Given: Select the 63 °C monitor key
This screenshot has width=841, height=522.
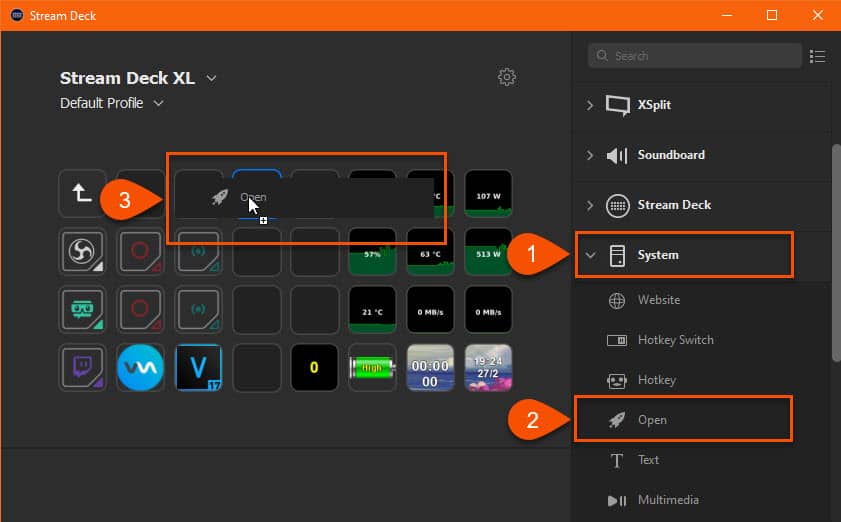Looking at the screenshot, I should point(430,252).
